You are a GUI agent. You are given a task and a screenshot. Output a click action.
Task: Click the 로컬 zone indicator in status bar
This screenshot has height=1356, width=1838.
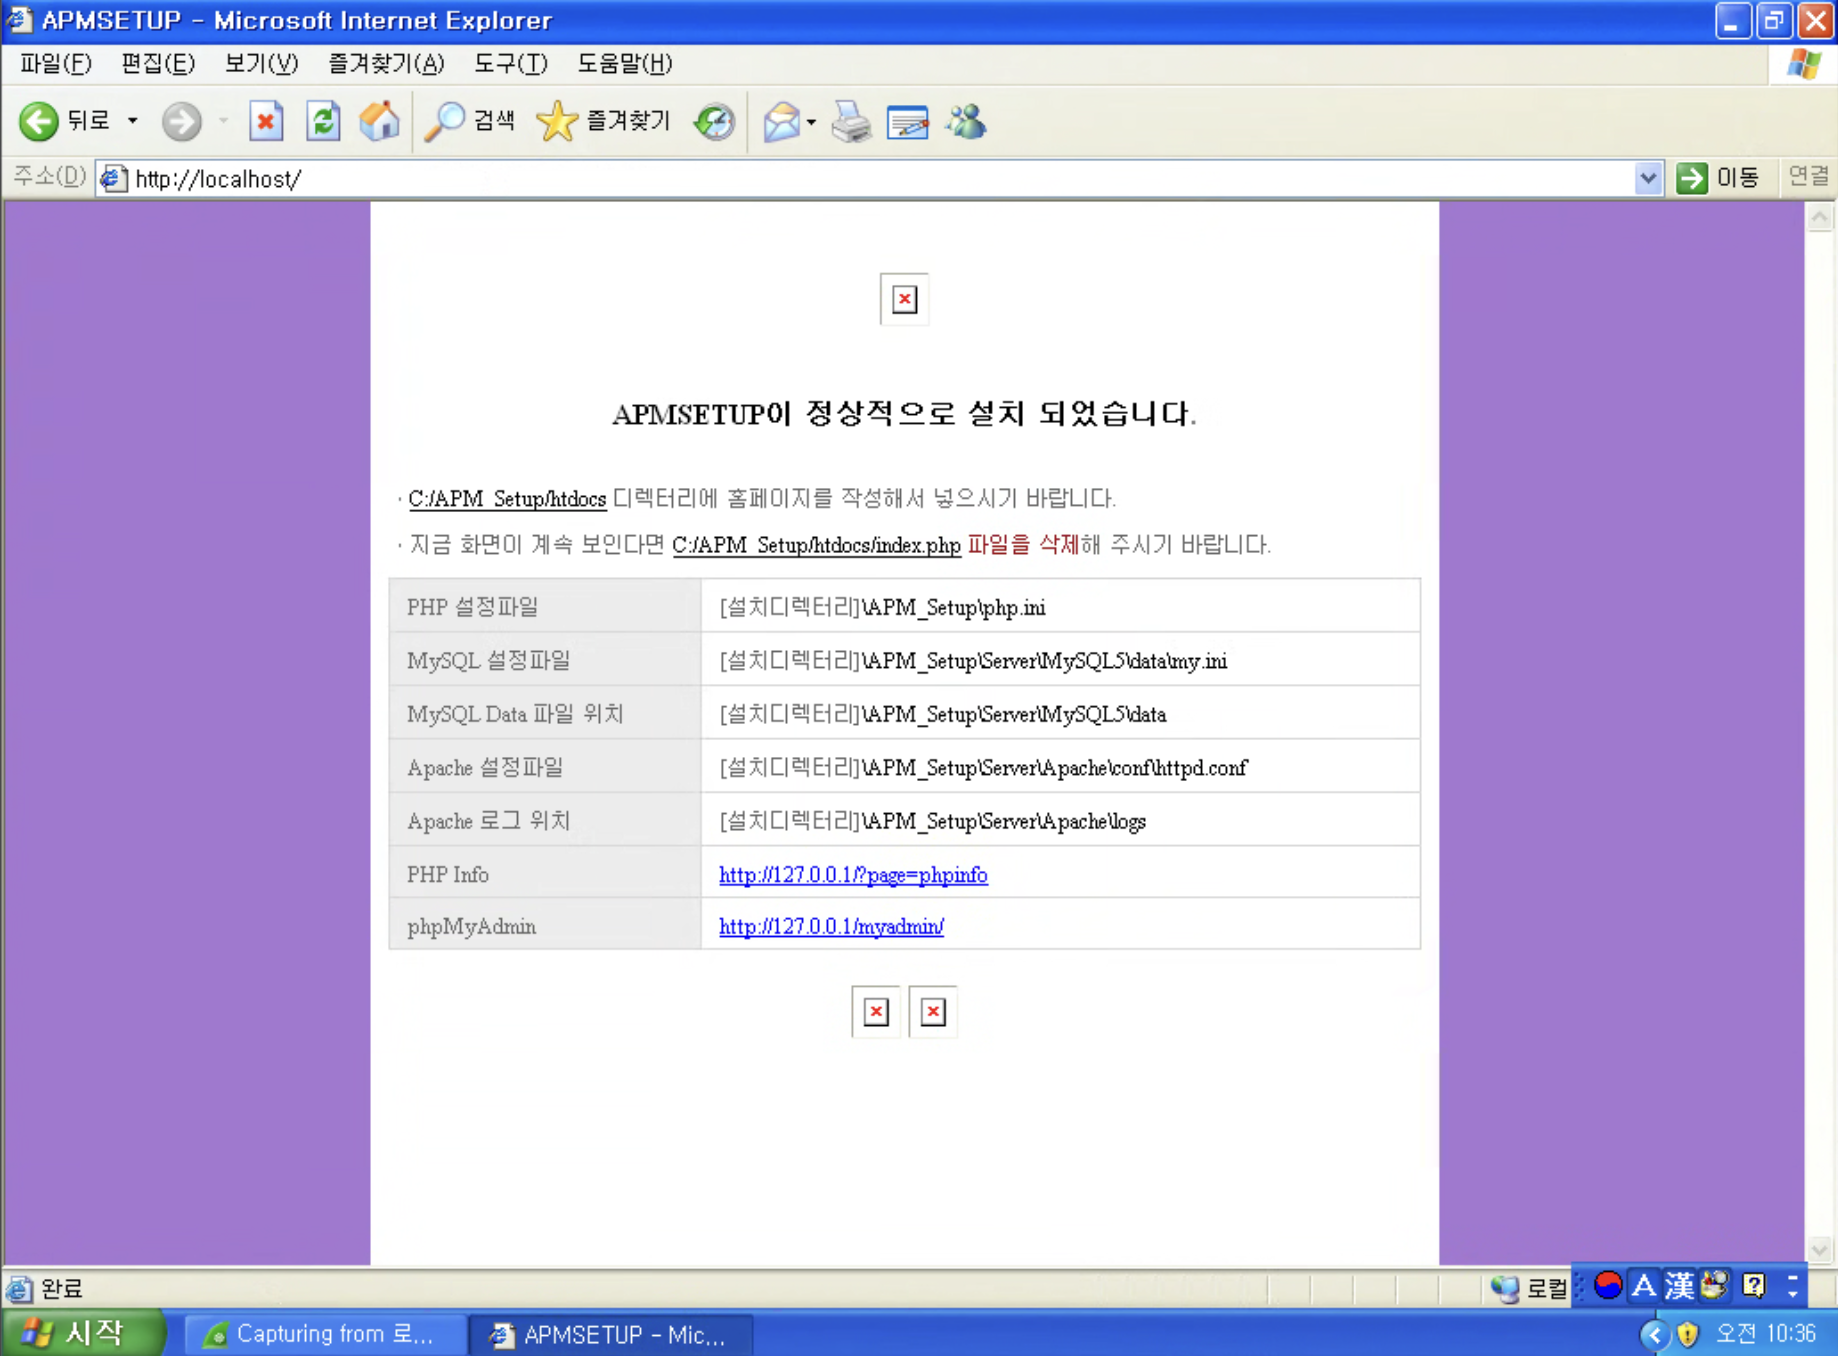click(x=1529, y=1288)
